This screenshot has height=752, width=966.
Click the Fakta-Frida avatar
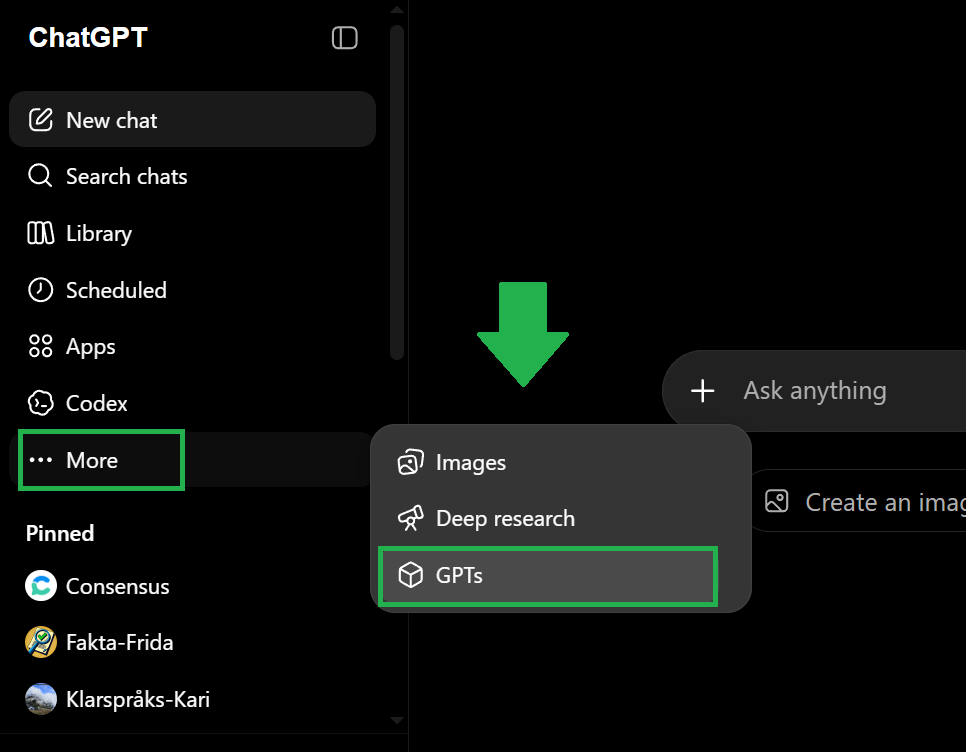pos(41,642)
